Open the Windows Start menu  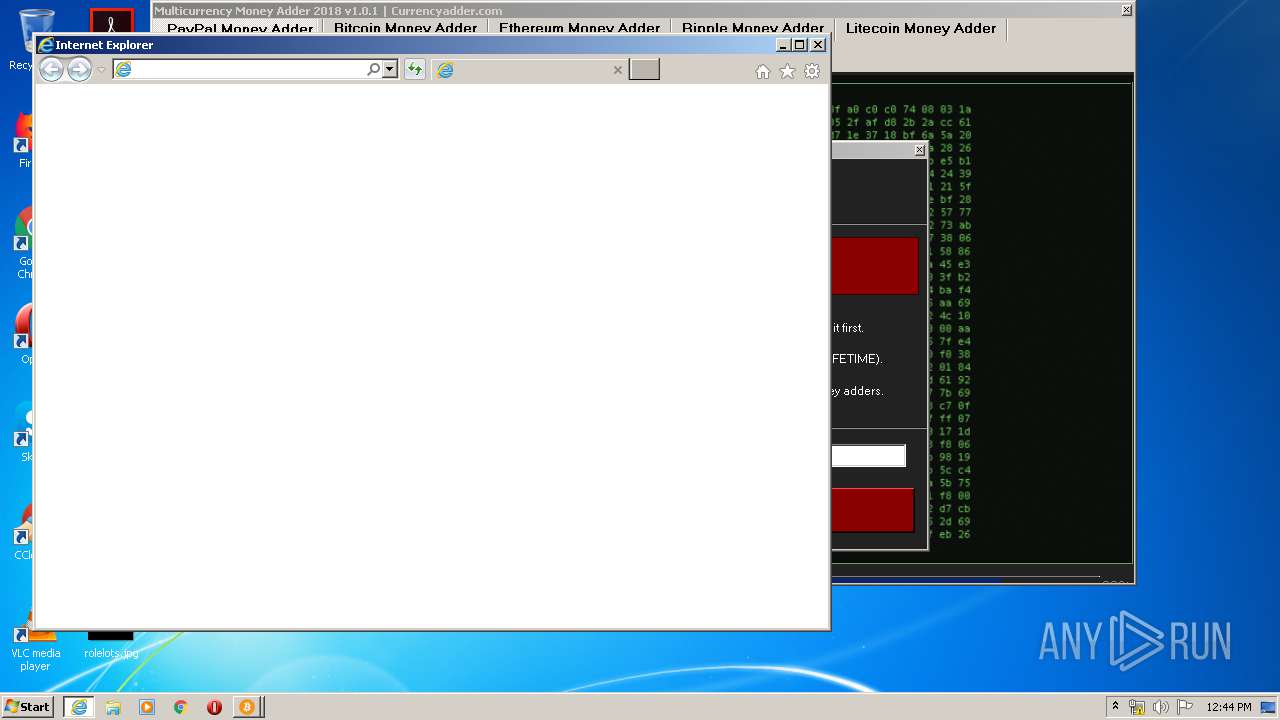click(x=28, y=706)
